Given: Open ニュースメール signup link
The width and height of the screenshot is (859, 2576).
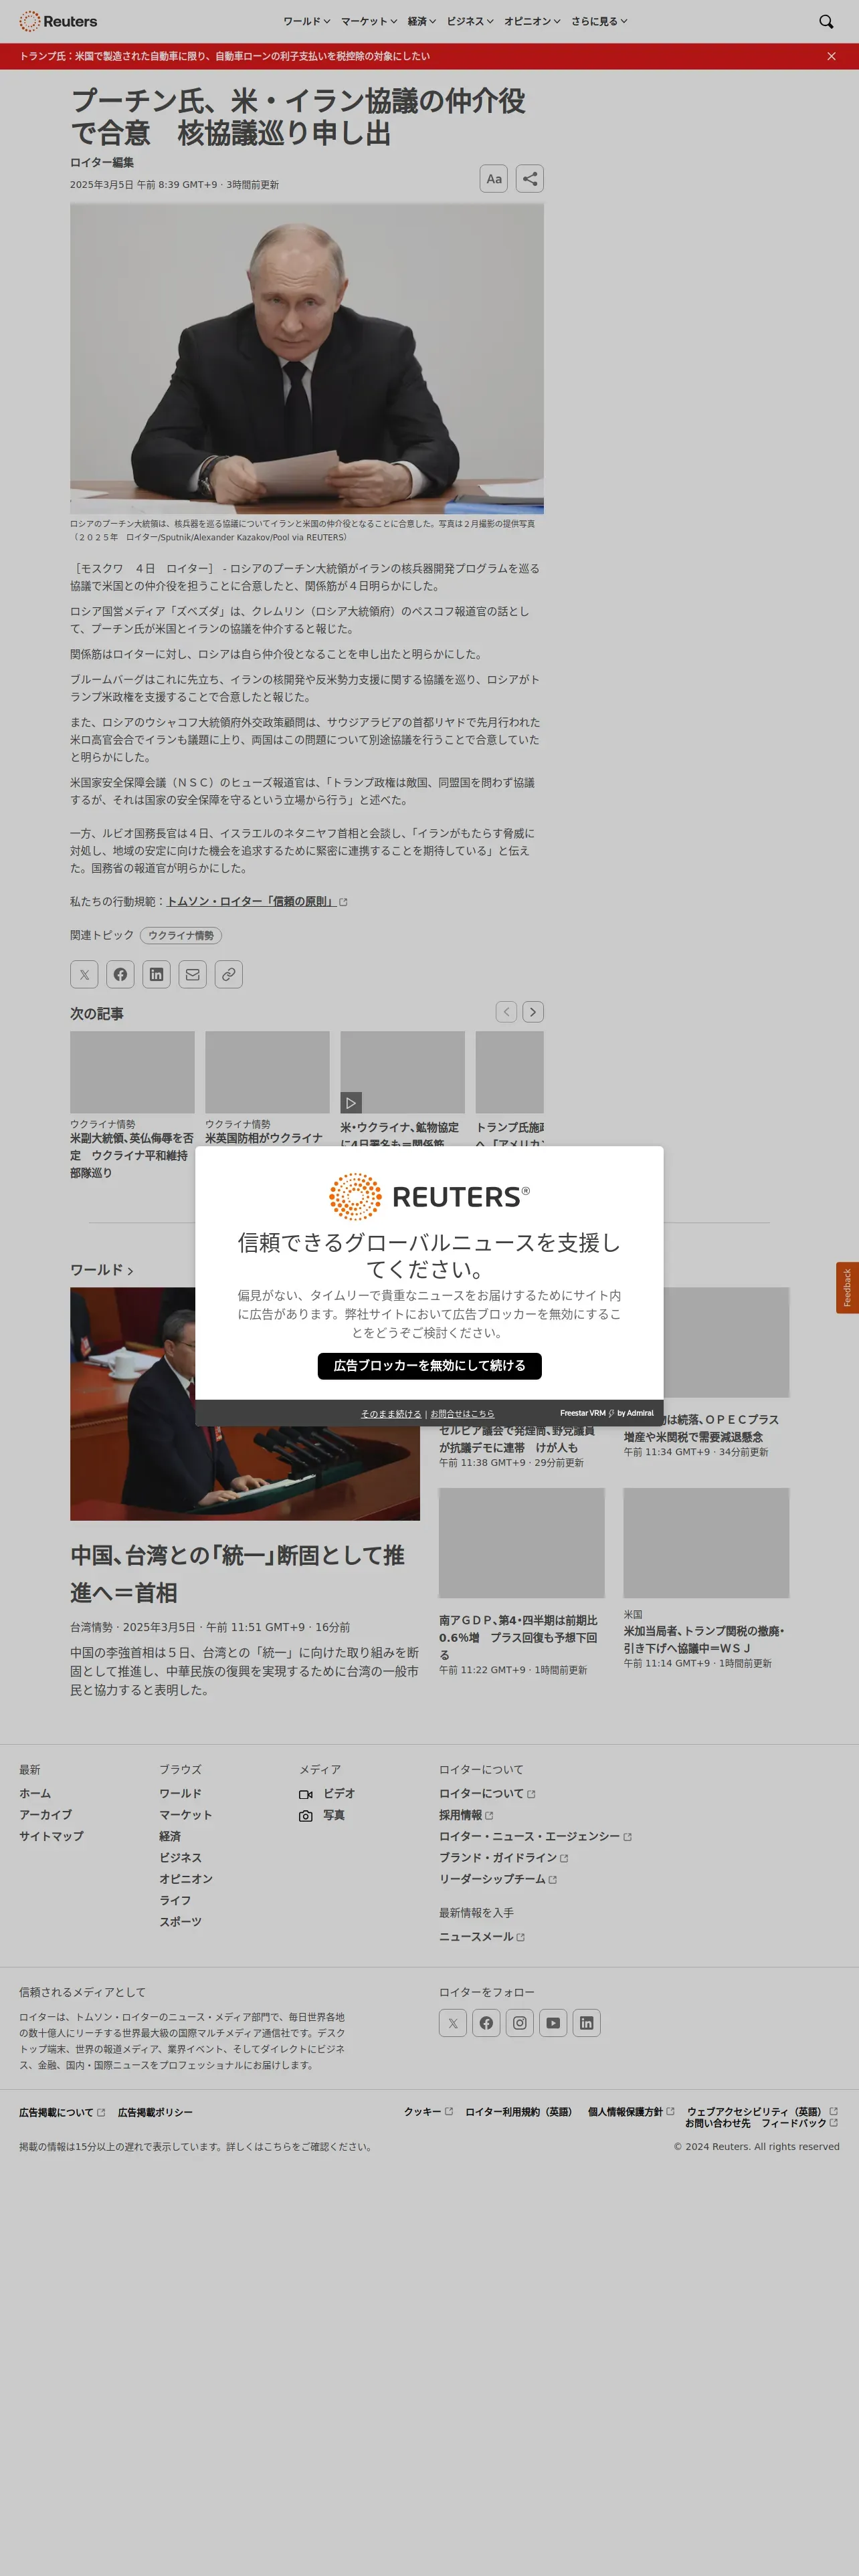Looking at the screenshot, I should (x=482, y=1936).
